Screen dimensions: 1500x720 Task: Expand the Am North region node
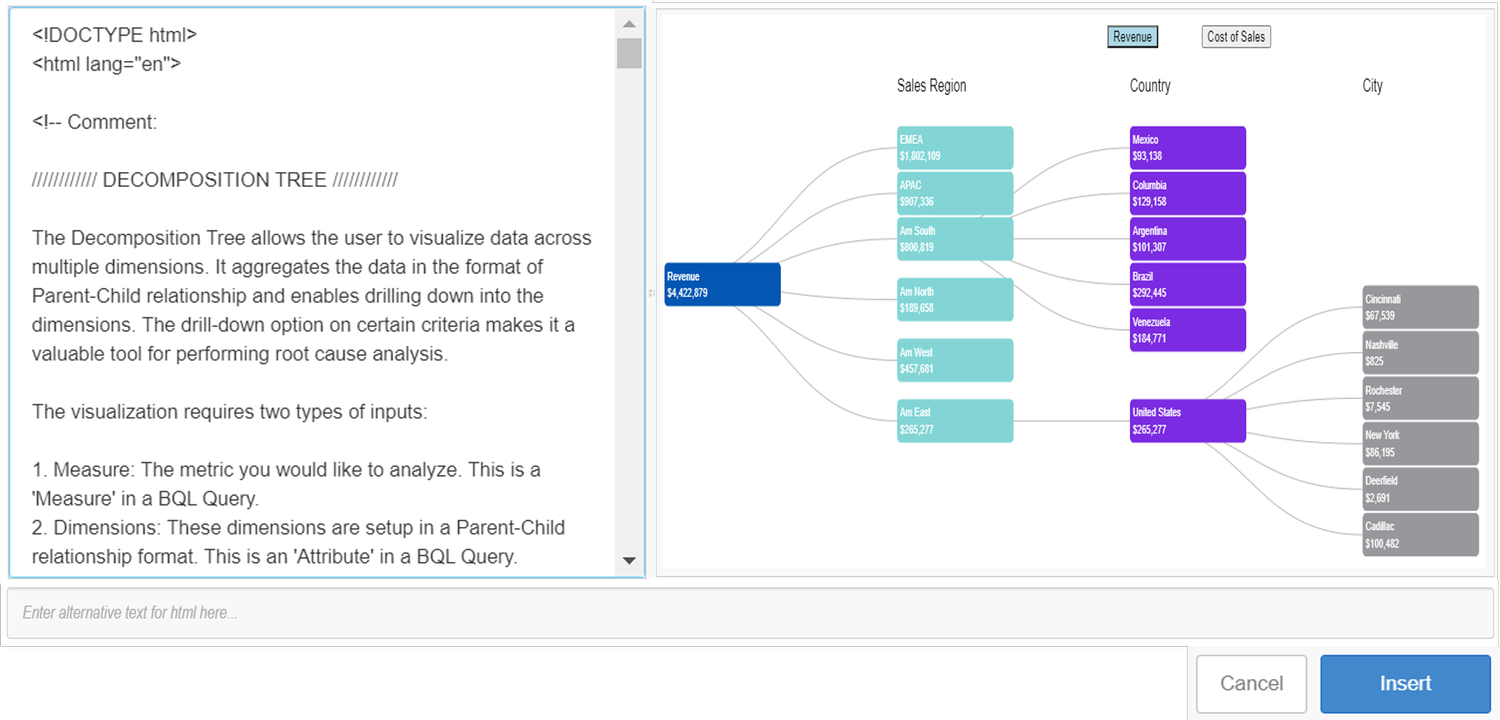point(955,299)
